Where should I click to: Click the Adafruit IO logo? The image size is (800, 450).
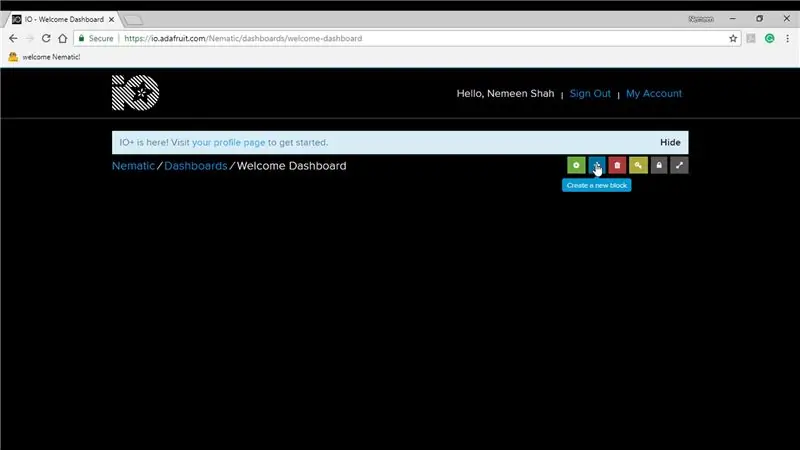[135, 93]
